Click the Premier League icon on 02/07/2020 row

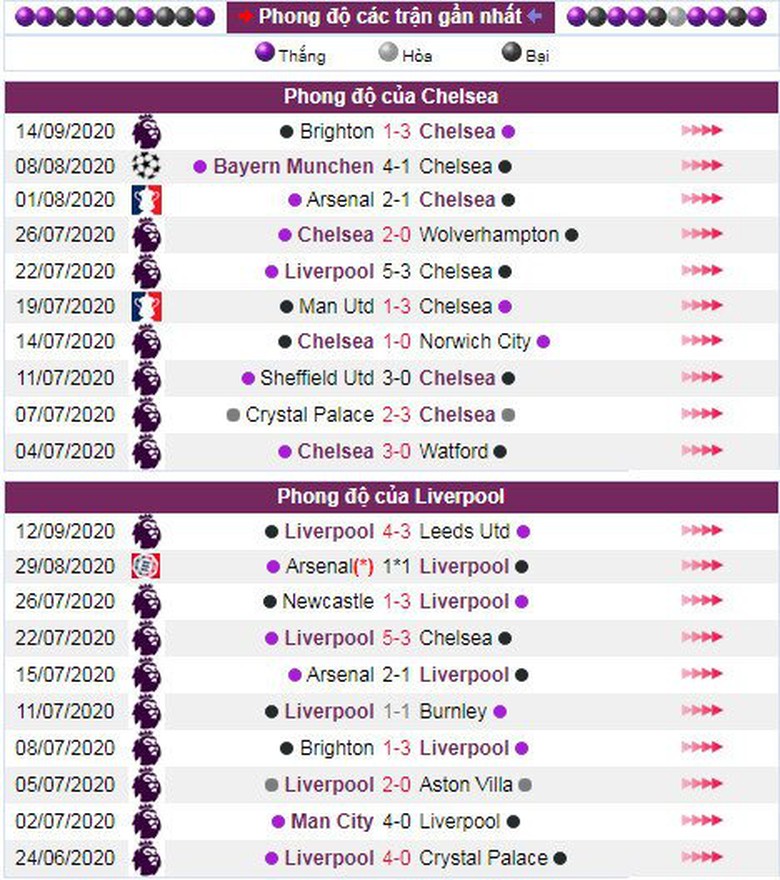[x=147, y=821]
